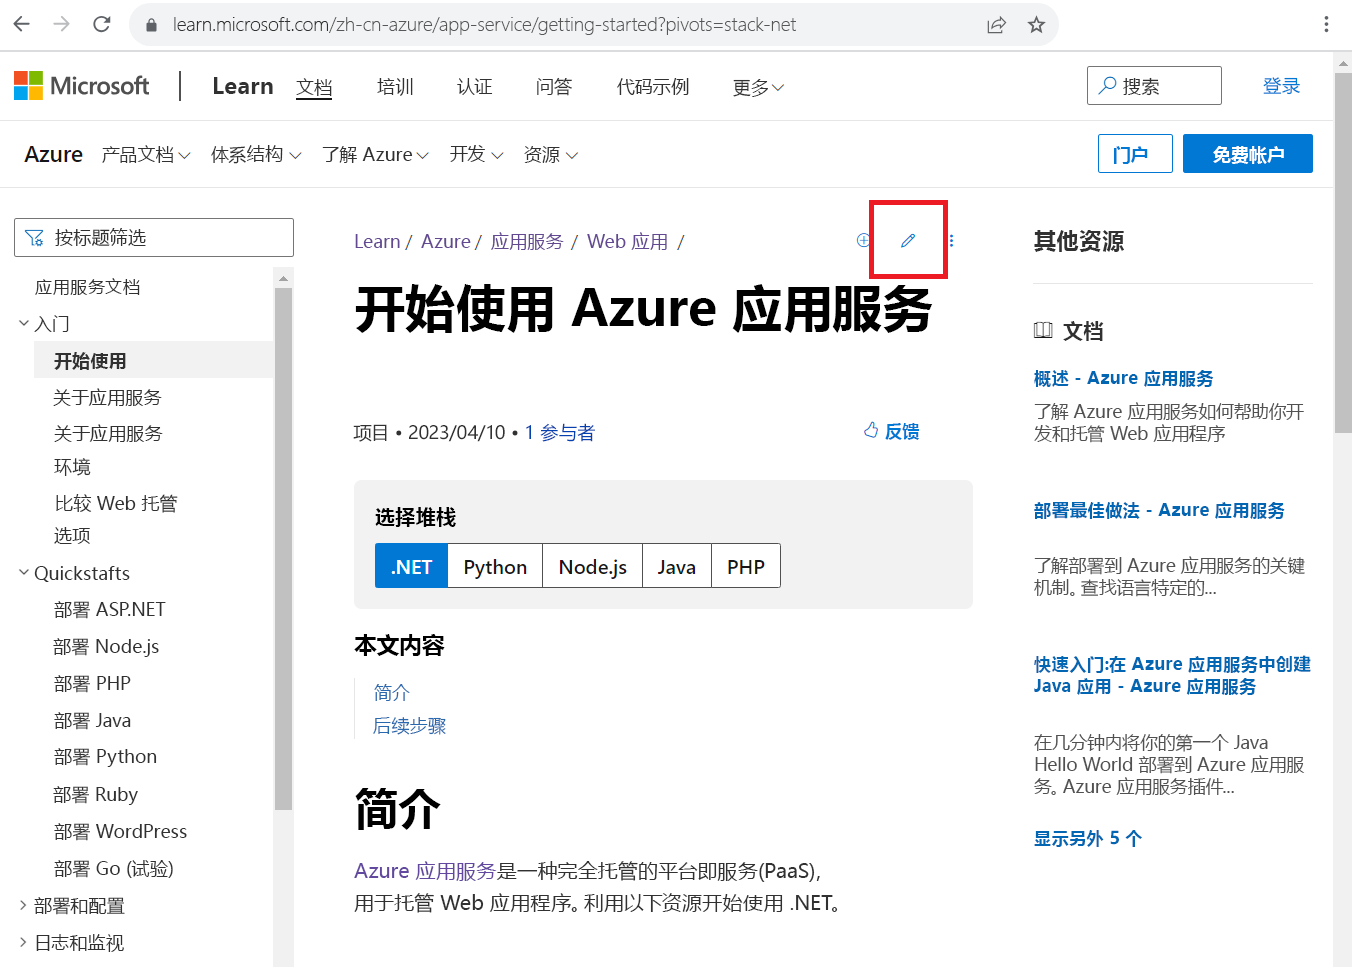Click the 免费帐户 button
The width and height of the screenshot is (1352, 967).
click(x=1248, y=154)
